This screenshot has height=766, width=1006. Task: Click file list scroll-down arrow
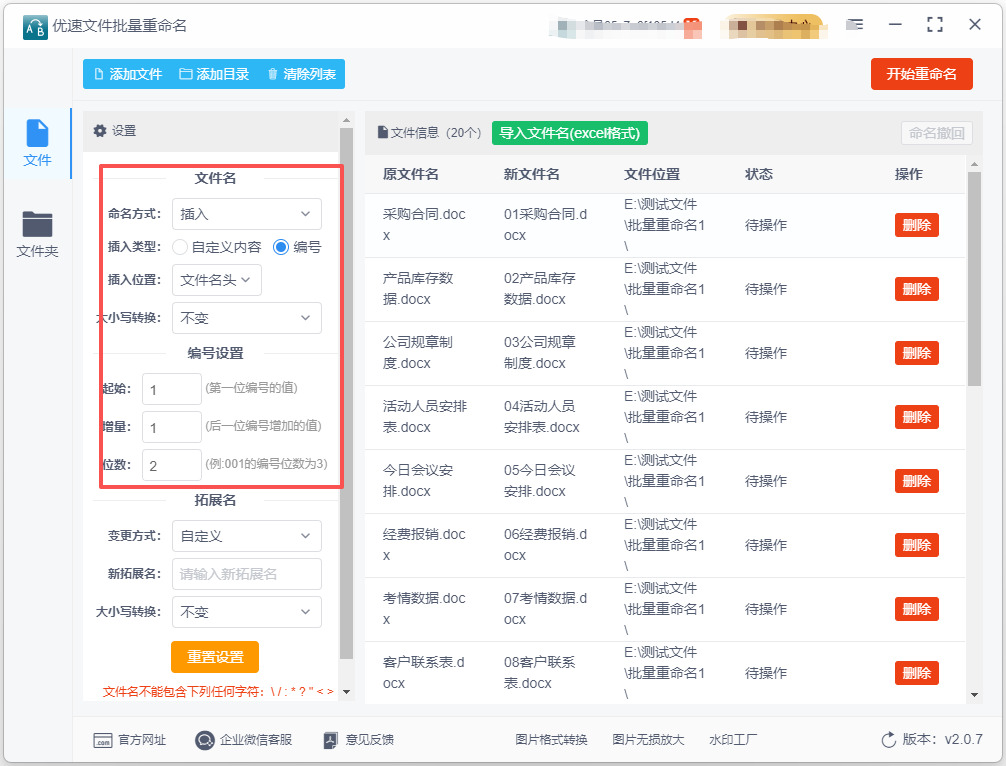(x=975, y=695)
